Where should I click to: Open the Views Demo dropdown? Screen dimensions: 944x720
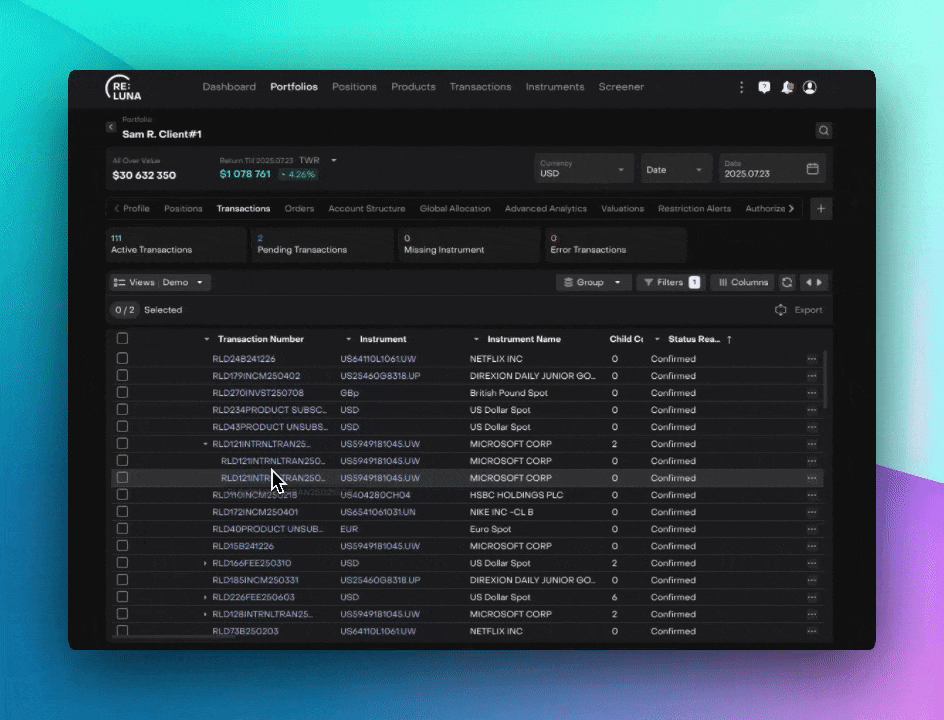(x=159, y=283)
